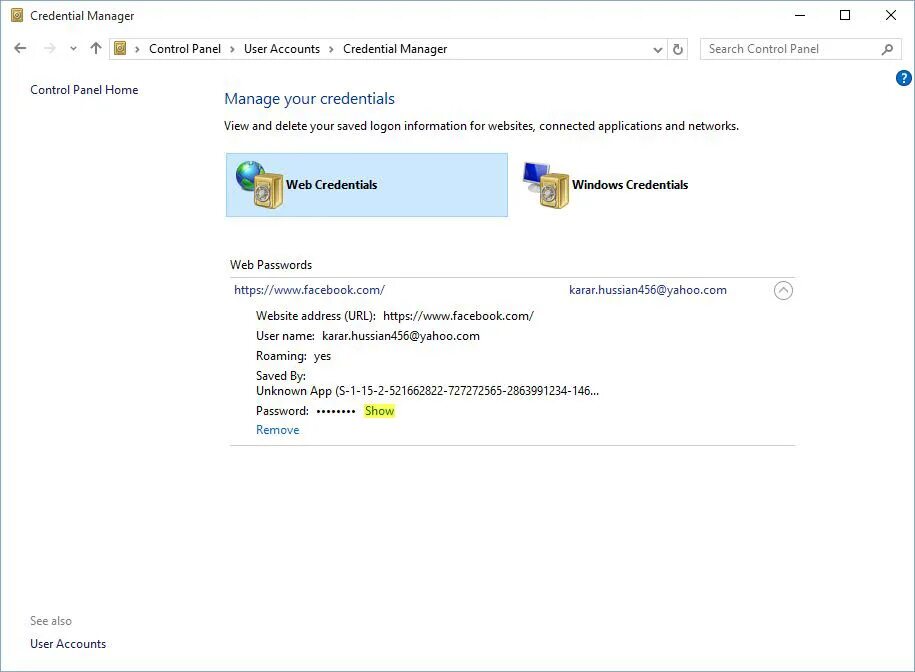Click the refresh icon in address bar
This screenshot has height=672, width=915.
click(x=678, y=48)
